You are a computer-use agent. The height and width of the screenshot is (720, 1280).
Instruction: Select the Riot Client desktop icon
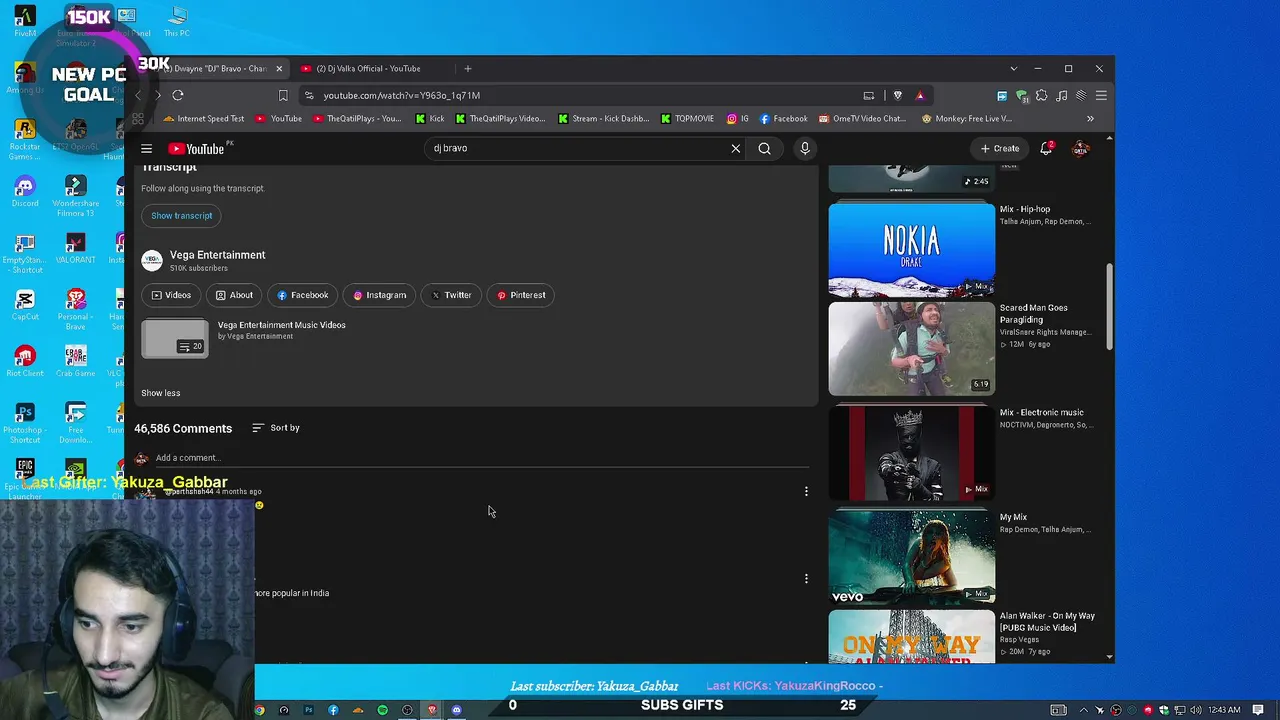pos(25,362)
